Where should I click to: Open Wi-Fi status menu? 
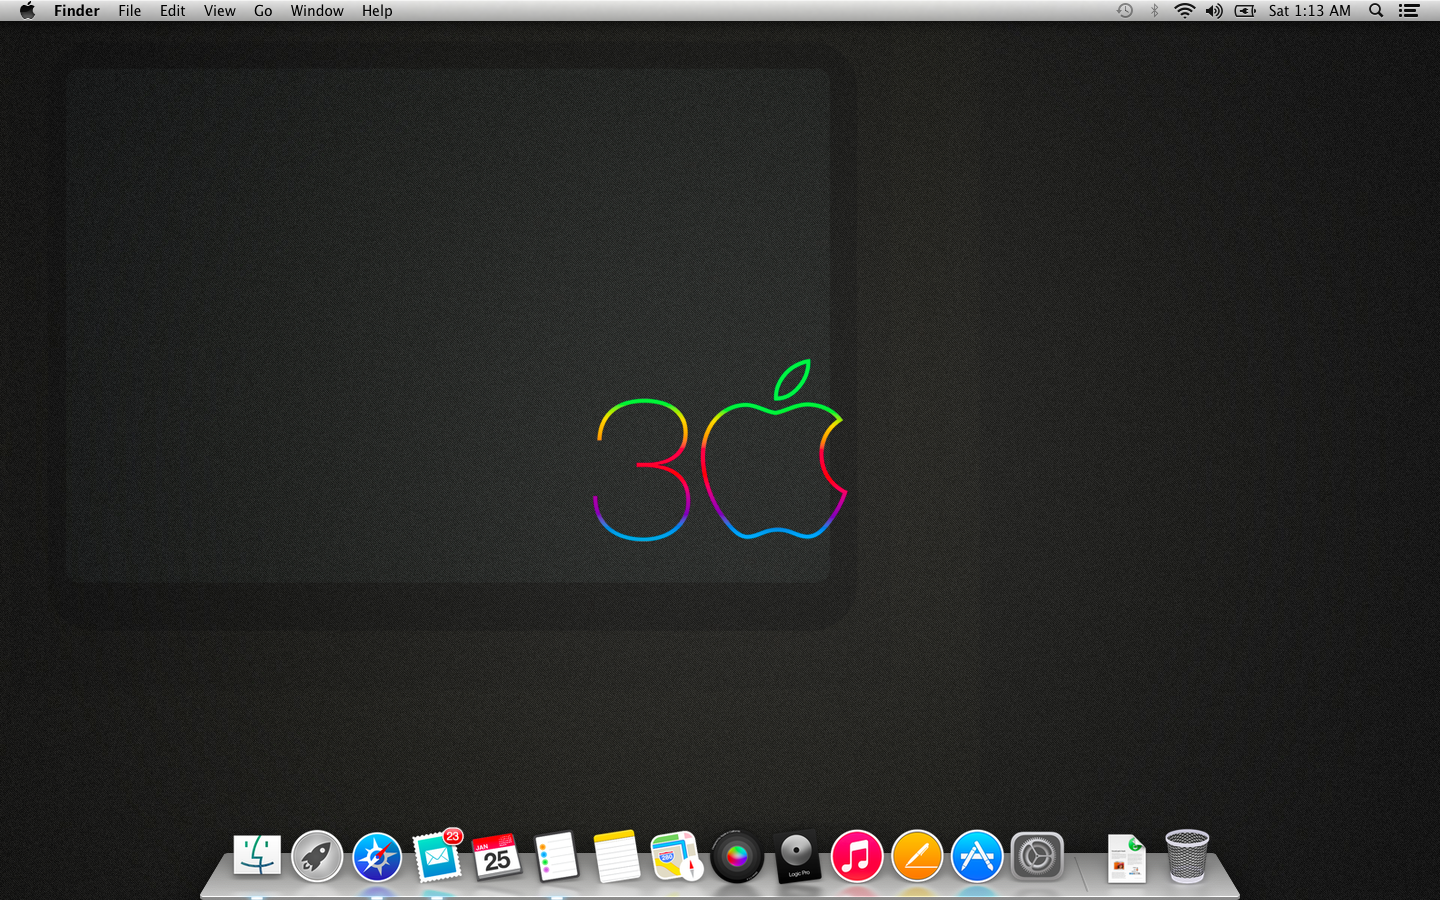1184,10
